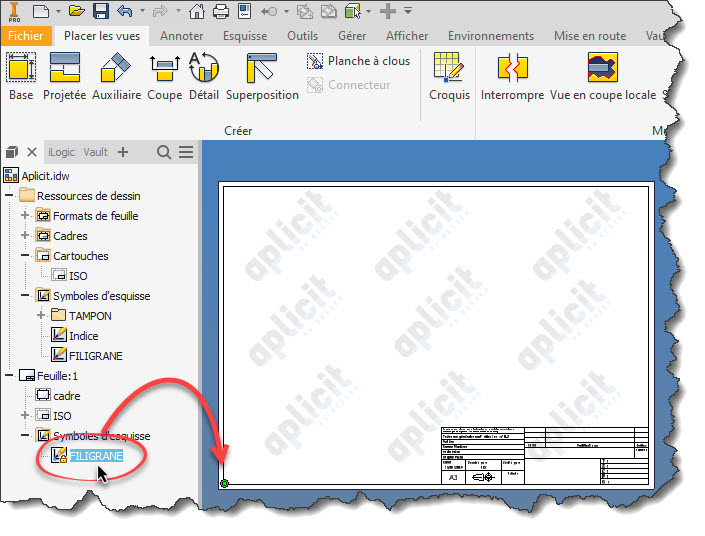Click the Save icon in quick toolbar

coord(101,12)
